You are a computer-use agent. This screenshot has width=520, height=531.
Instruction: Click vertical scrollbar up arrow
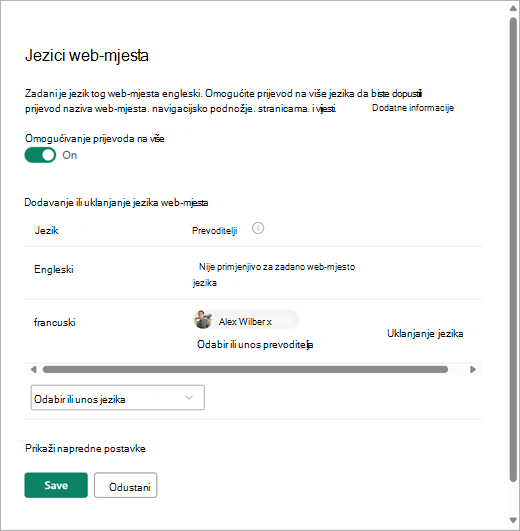(x=514, y=8)
